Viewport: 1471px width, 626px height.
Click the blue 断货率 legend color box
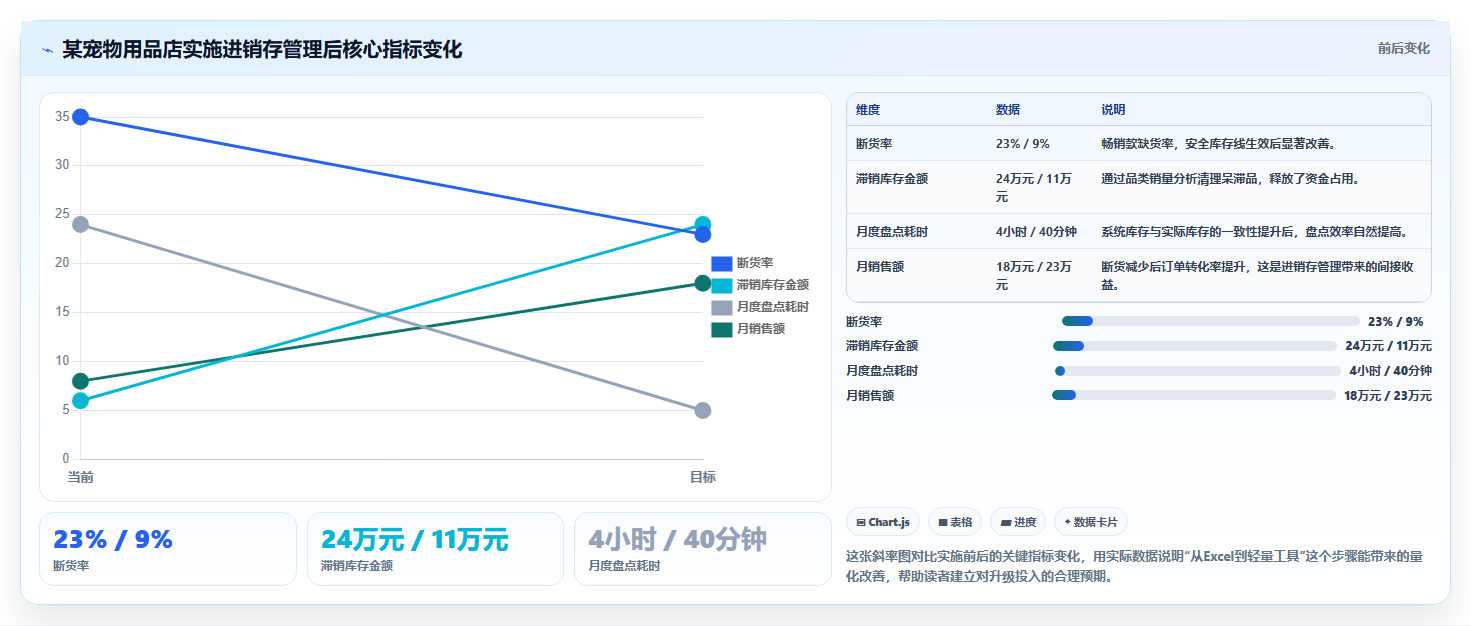tap(722, 263)
